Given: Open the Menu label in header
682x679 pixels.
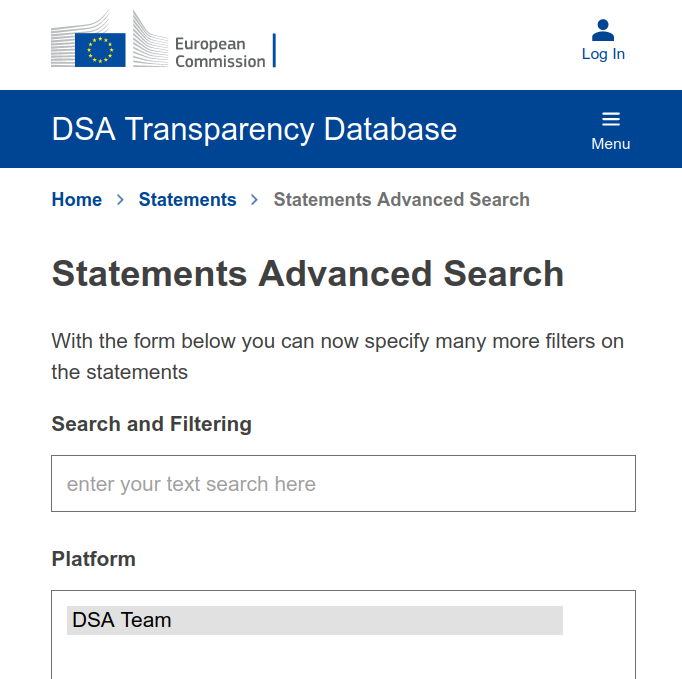Looking at the screenshot, I should [611, 144].
